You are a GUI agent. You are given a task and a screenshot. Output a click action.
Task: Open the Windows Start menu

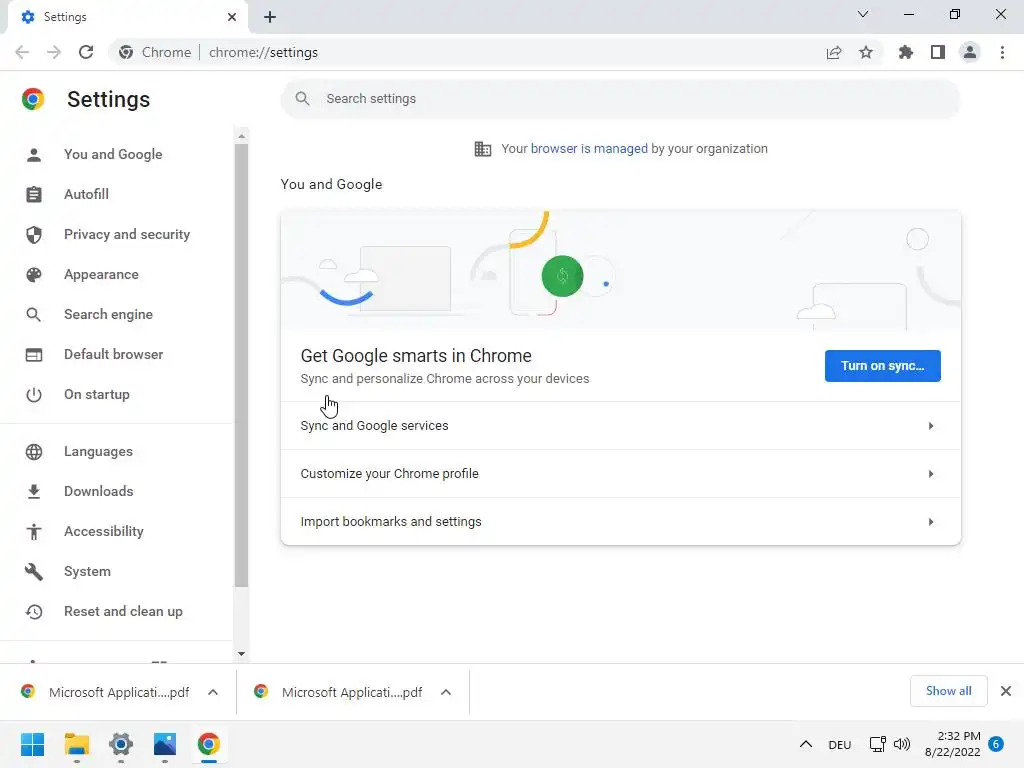[33, 744]
